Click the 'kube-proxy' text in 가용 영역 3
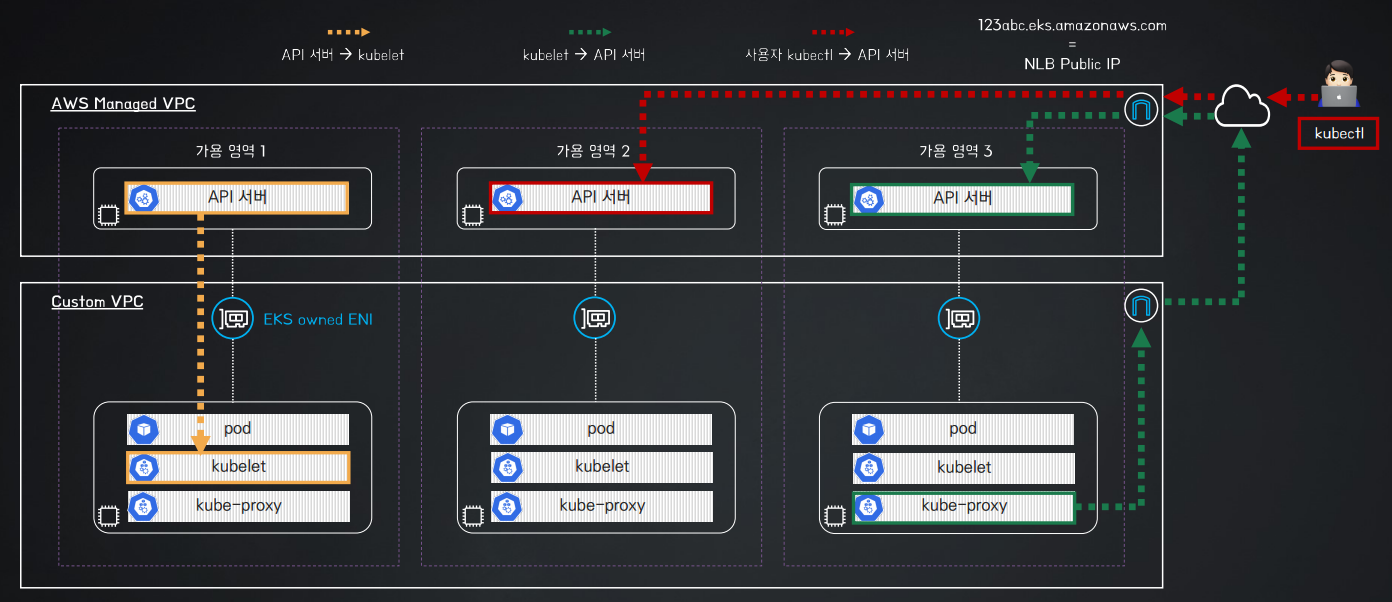 [964, 505]
